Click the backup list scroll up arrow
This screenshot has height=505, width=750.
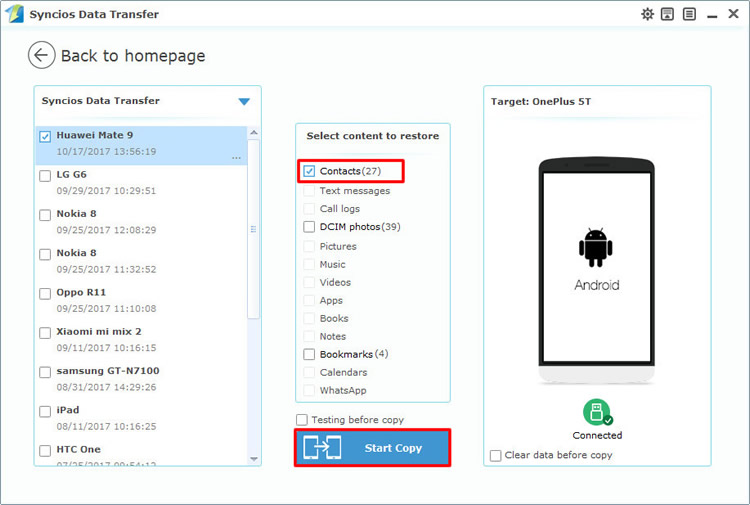click(x=254, y=132)
